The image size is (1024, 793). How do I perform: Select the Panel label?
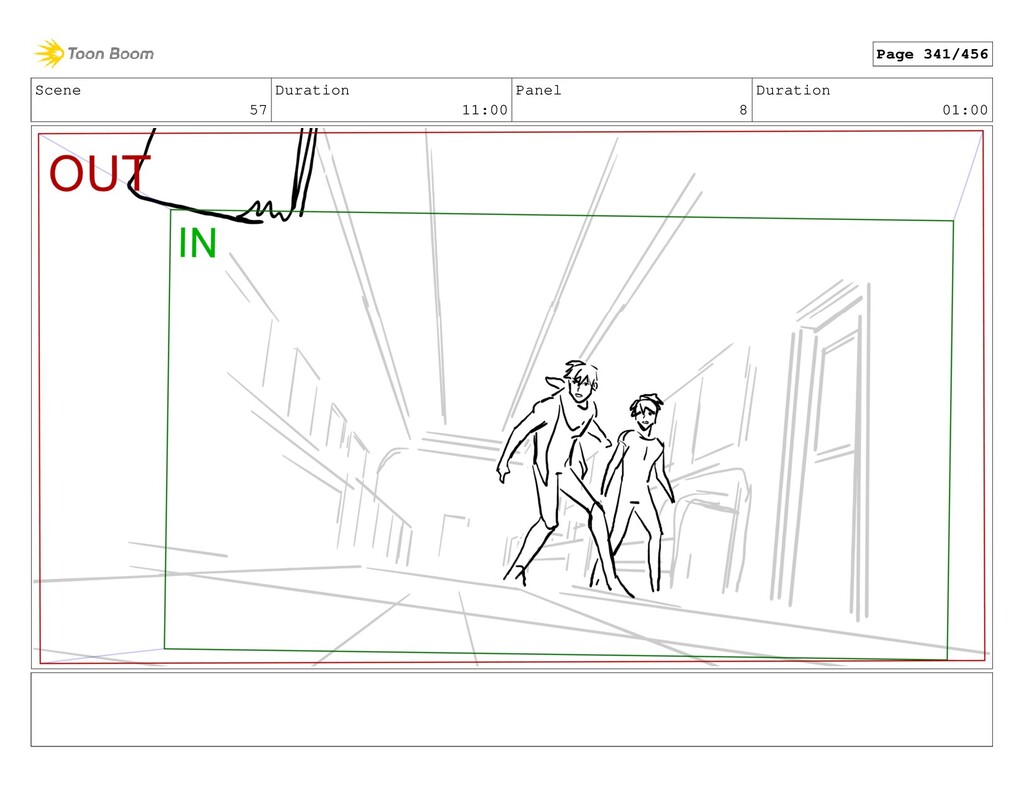[538, 90]
